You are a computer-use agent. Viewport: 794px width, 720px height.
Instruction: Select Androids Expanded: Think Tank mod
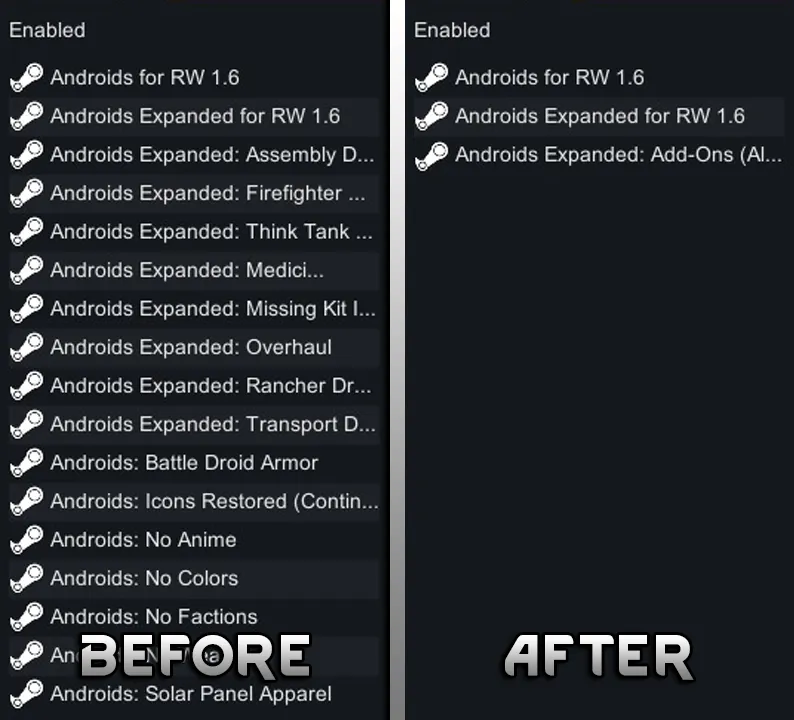tap(211, 232)
